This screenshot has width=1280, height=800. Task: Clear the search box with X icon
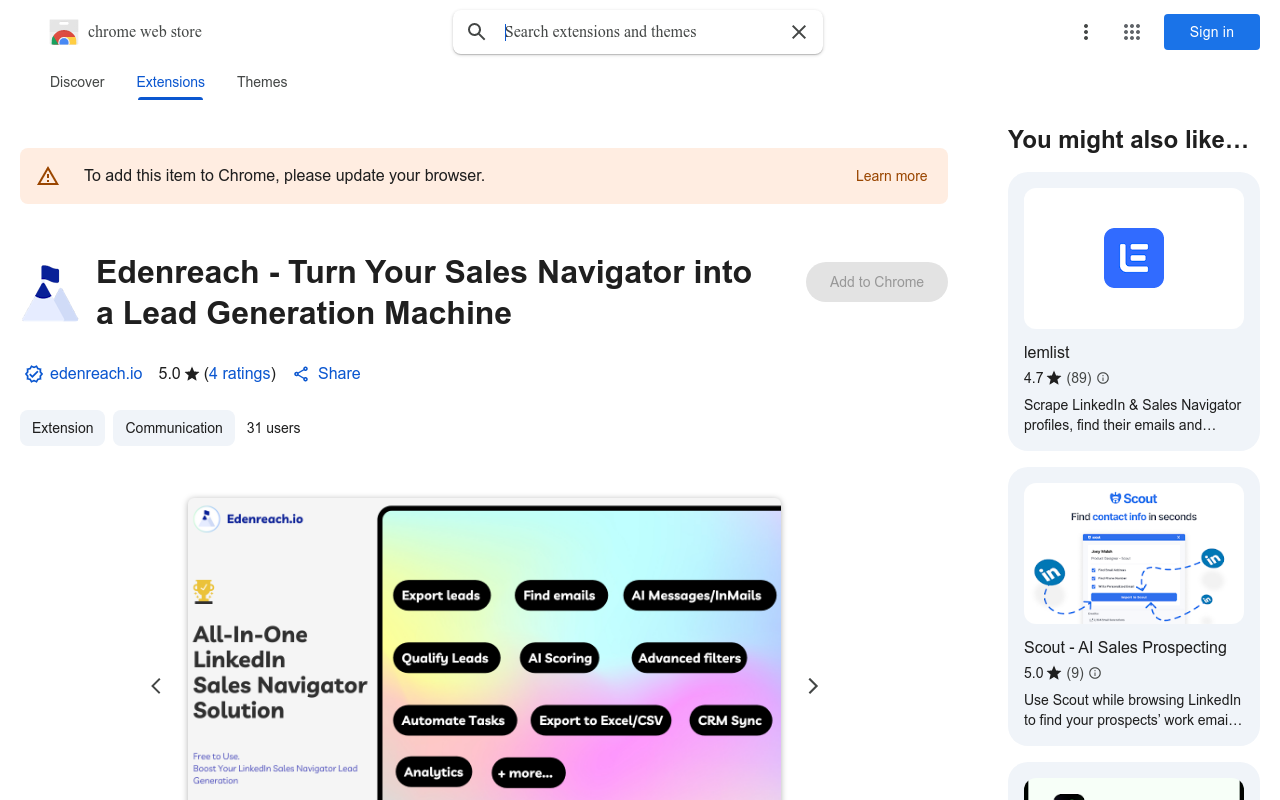pyautogui.click(x=799, y=32)
